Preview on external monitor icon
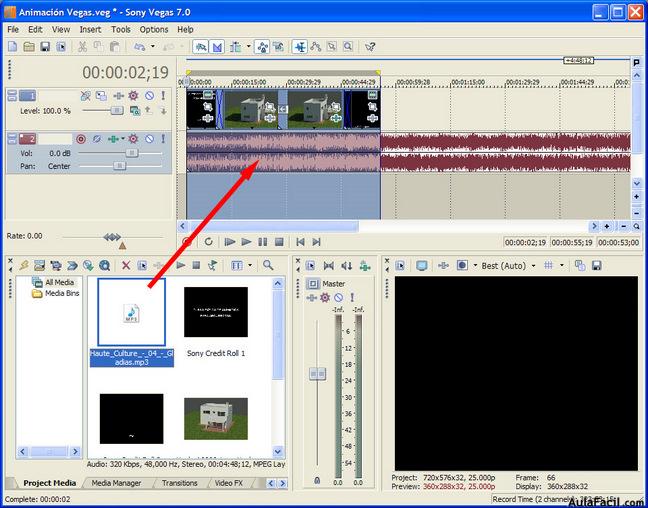The width and height of the screenshot is (648, 508). [421, 265]
